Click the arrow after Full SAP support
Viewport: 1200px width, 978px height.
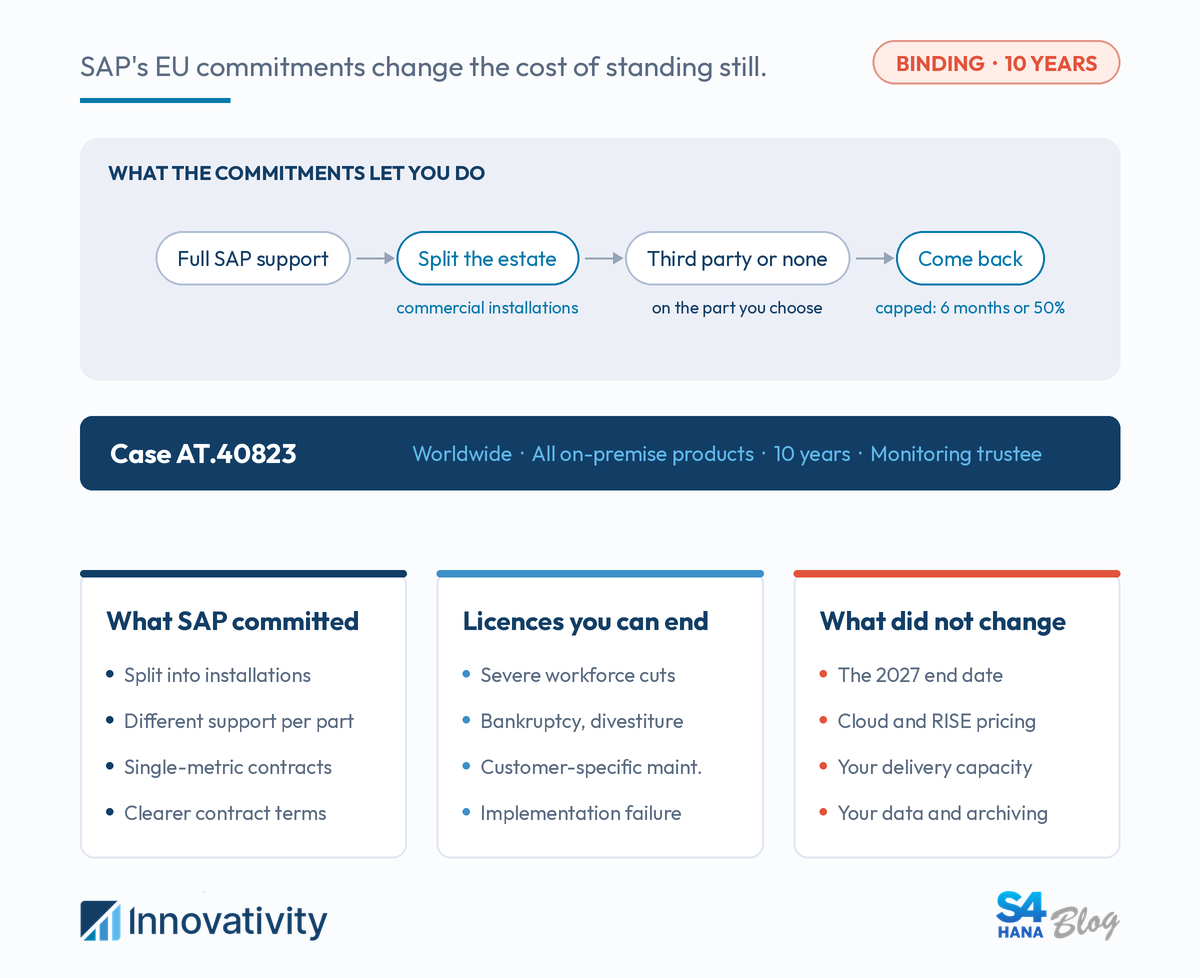pos(375,259)
